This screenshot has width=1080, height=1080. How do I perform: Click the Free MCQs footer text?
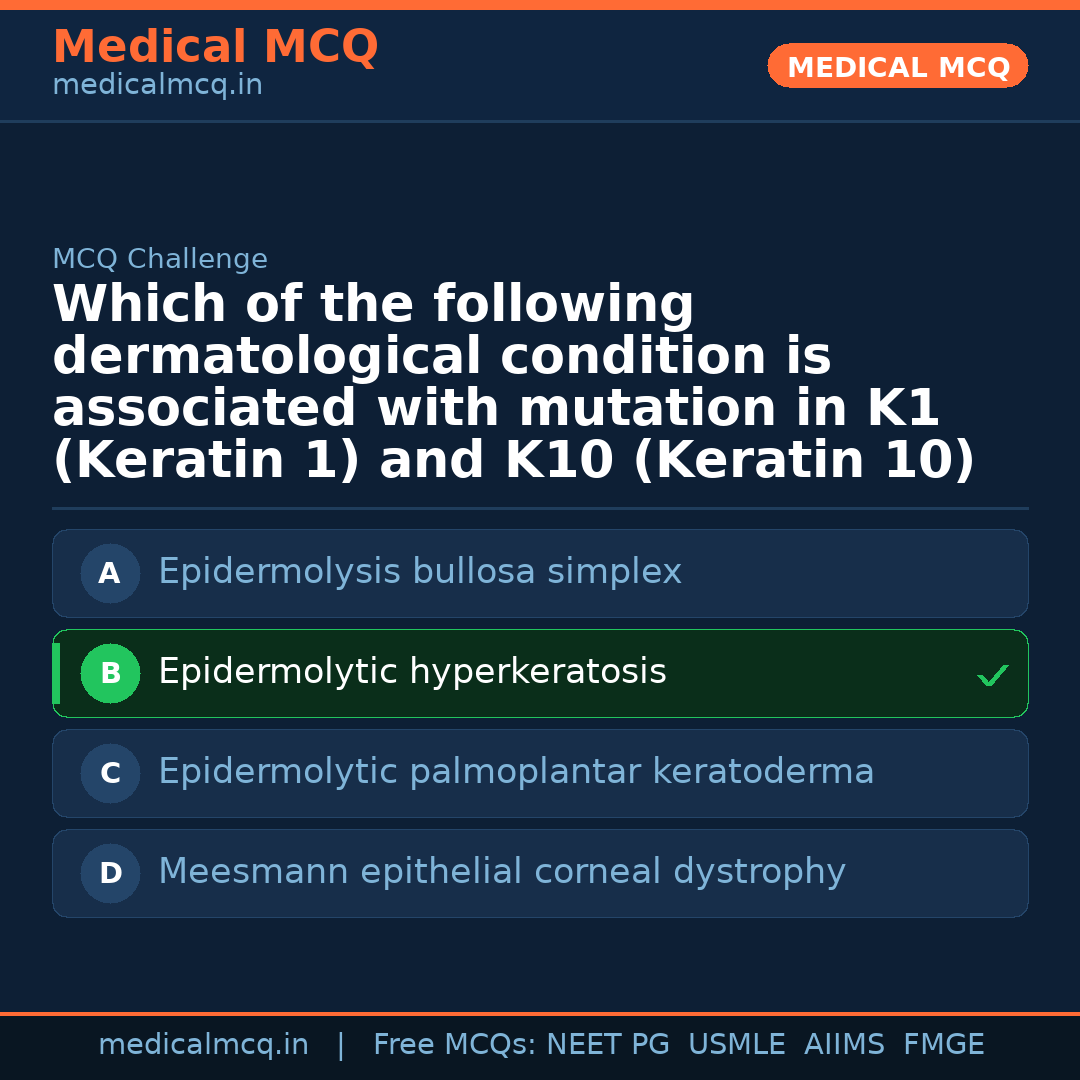[x=455, y=1045]
